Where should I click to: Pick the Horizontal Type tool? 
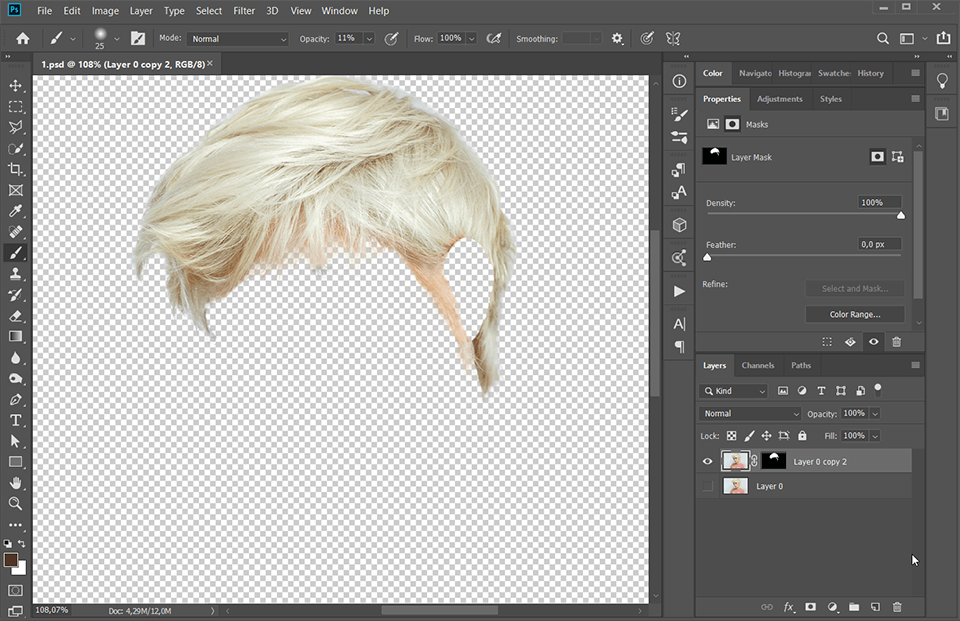click(16, 421)
